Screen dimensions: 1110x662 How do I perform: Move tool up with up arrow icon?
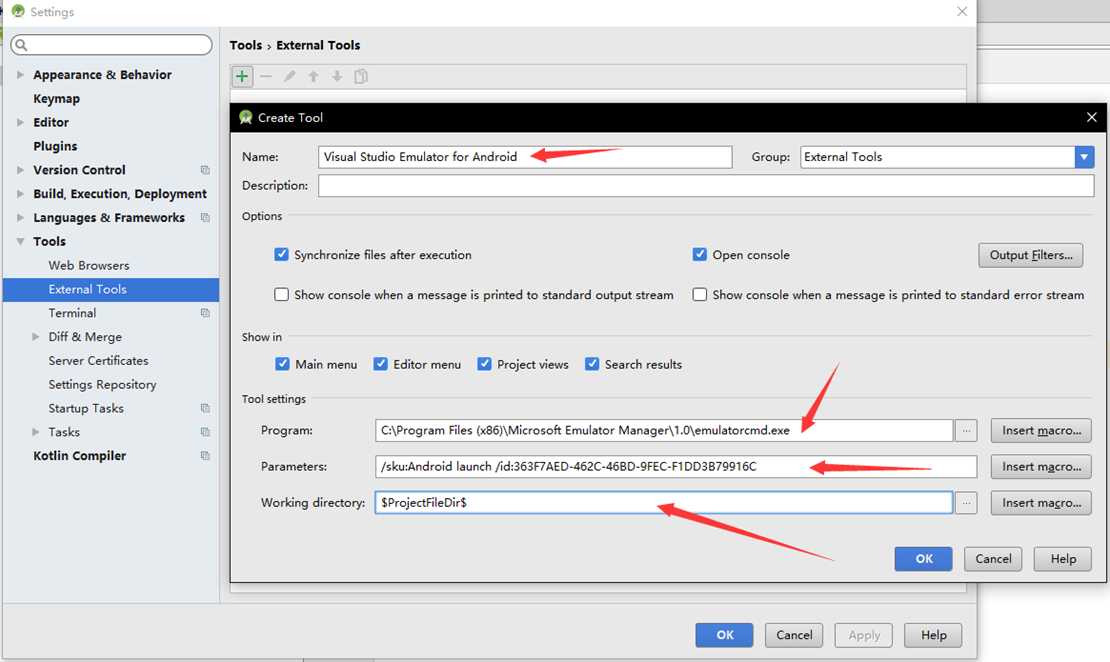(313, 76)
